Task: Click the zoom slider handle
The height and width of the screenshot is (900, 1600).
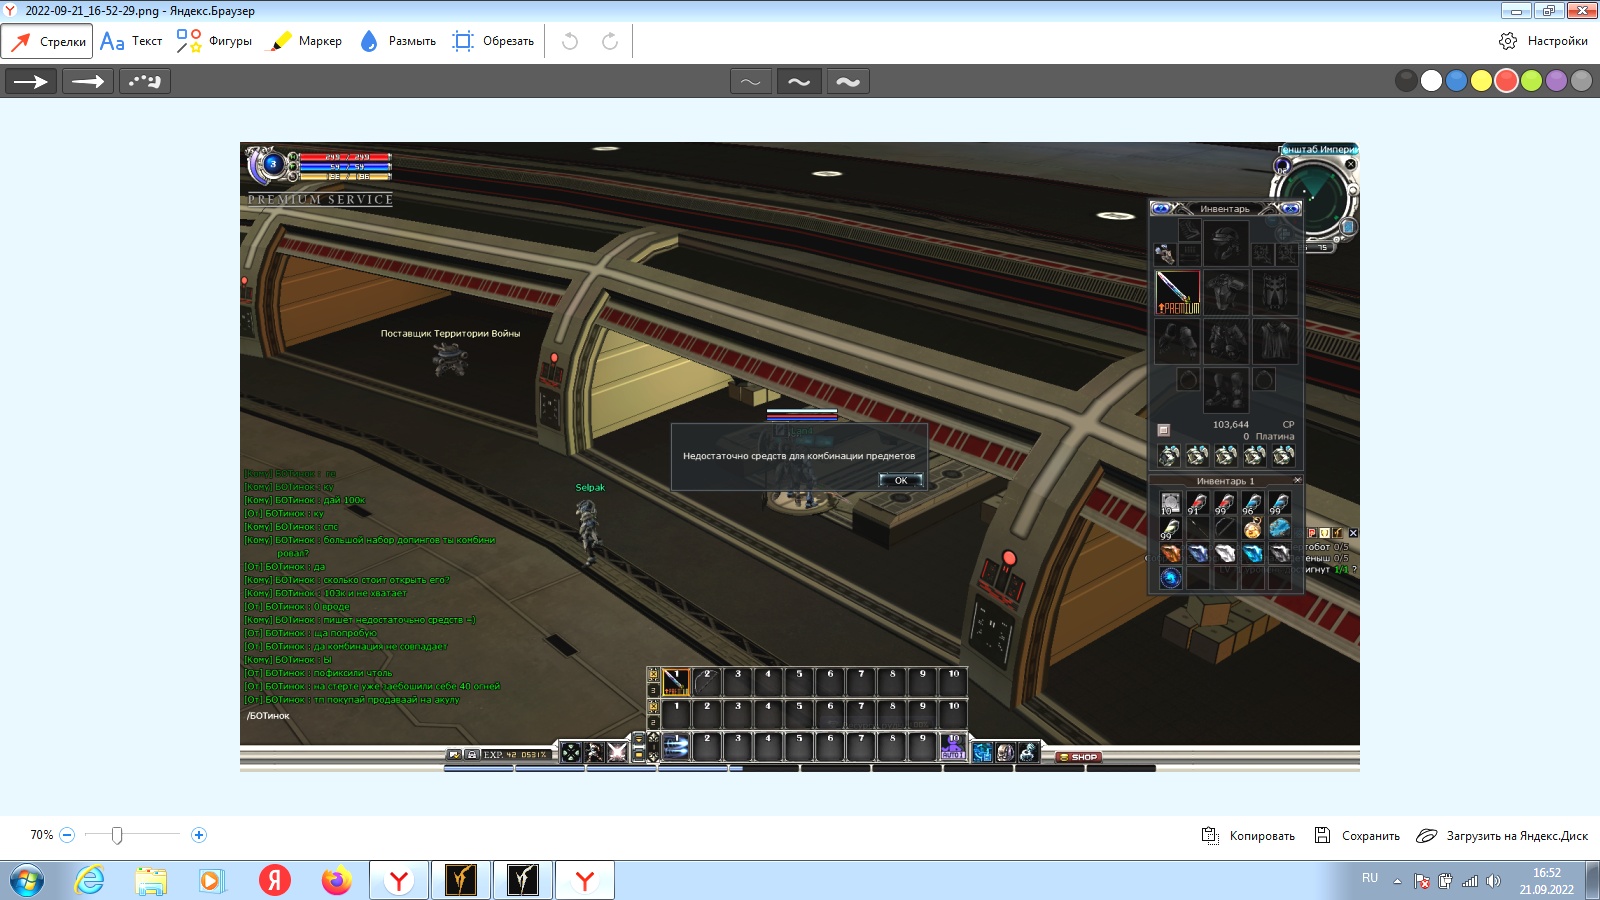Action: click(x=117, y=835)
